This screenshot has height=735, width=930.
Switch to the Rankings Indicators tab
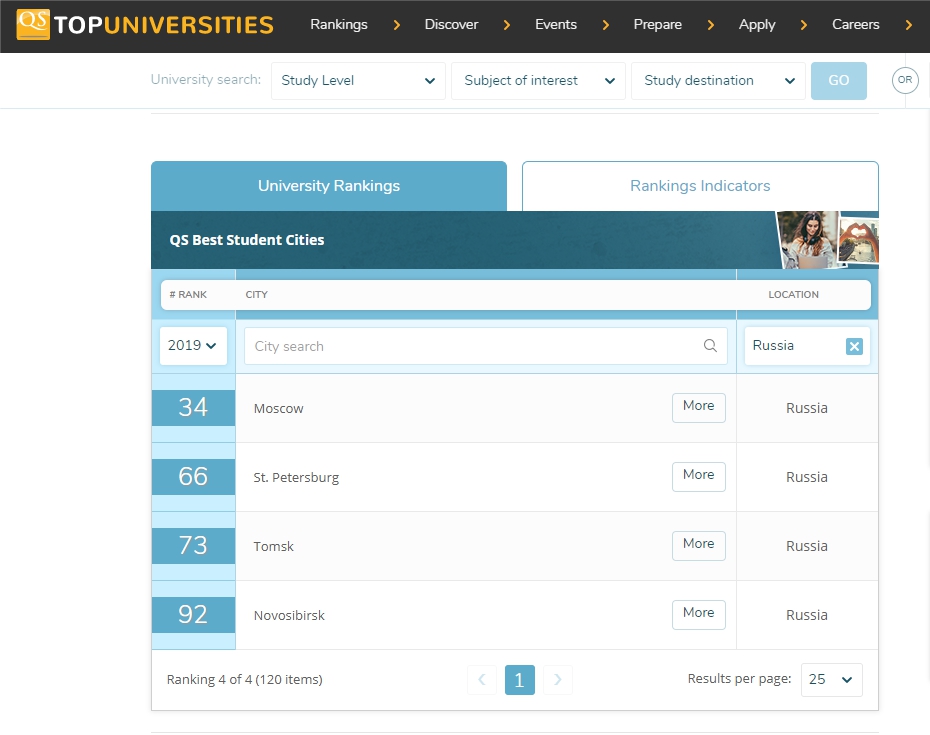pos(700,186)
